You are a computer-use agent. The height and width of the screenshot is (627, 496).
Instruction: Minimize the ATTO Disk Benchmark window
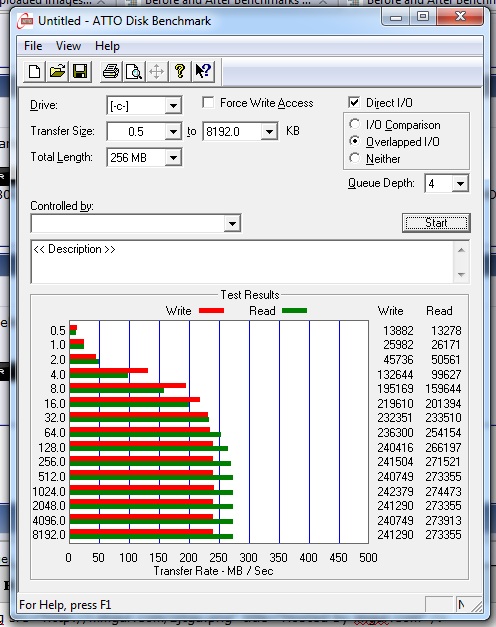tap(396, 17)
